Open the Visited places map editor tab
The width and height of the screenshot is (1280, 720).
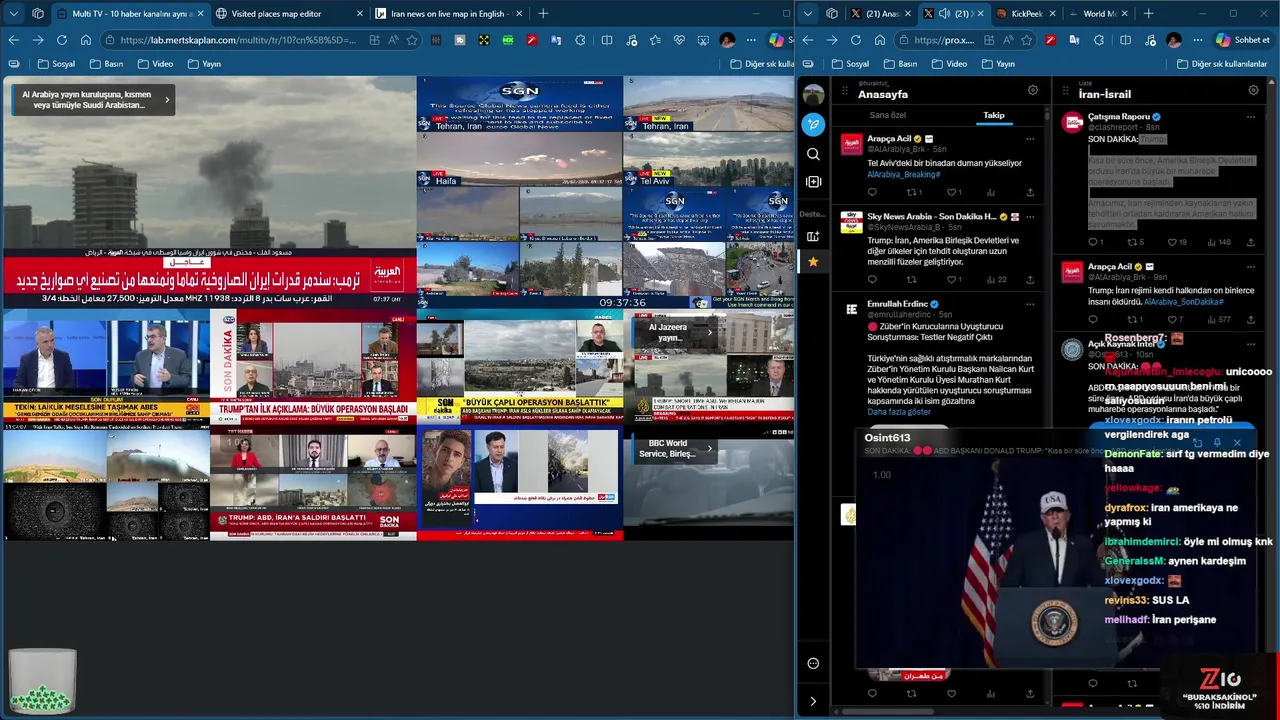pyautogui.click(x=289, y=14)
